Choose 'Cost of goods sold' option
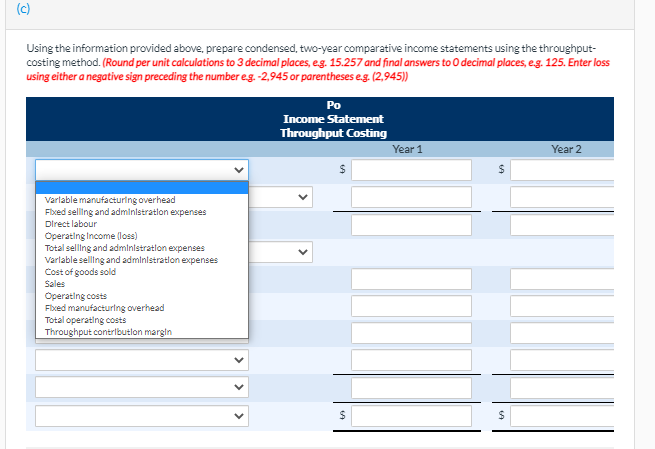Image resolution: width=655 pixels, height=449 pixels. tap(142, 272)
